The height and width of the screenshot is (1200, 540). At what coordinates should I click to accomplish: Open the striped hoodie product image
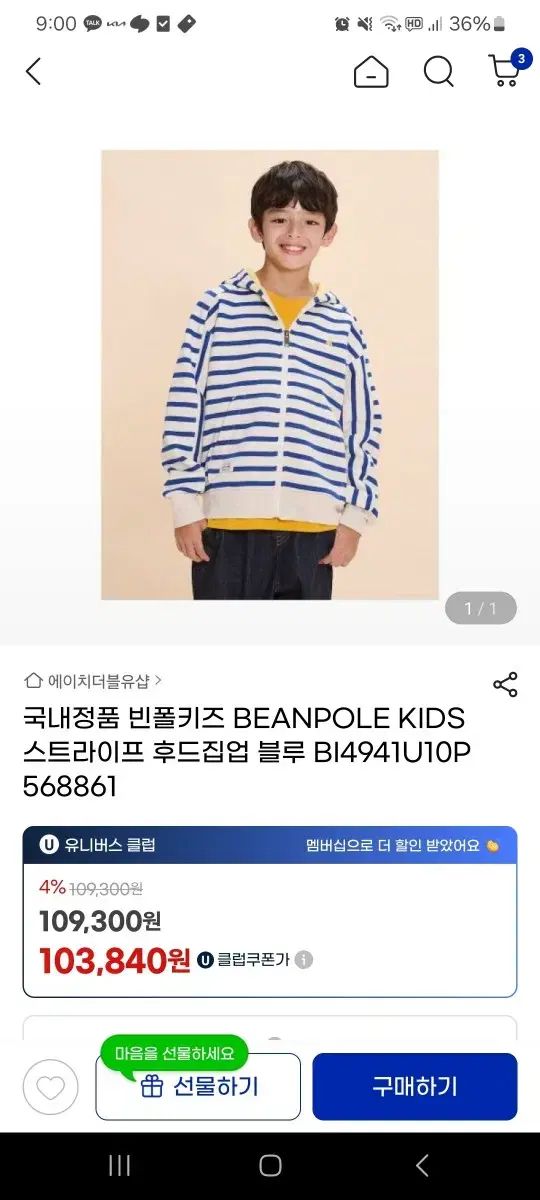click(270, 375)
